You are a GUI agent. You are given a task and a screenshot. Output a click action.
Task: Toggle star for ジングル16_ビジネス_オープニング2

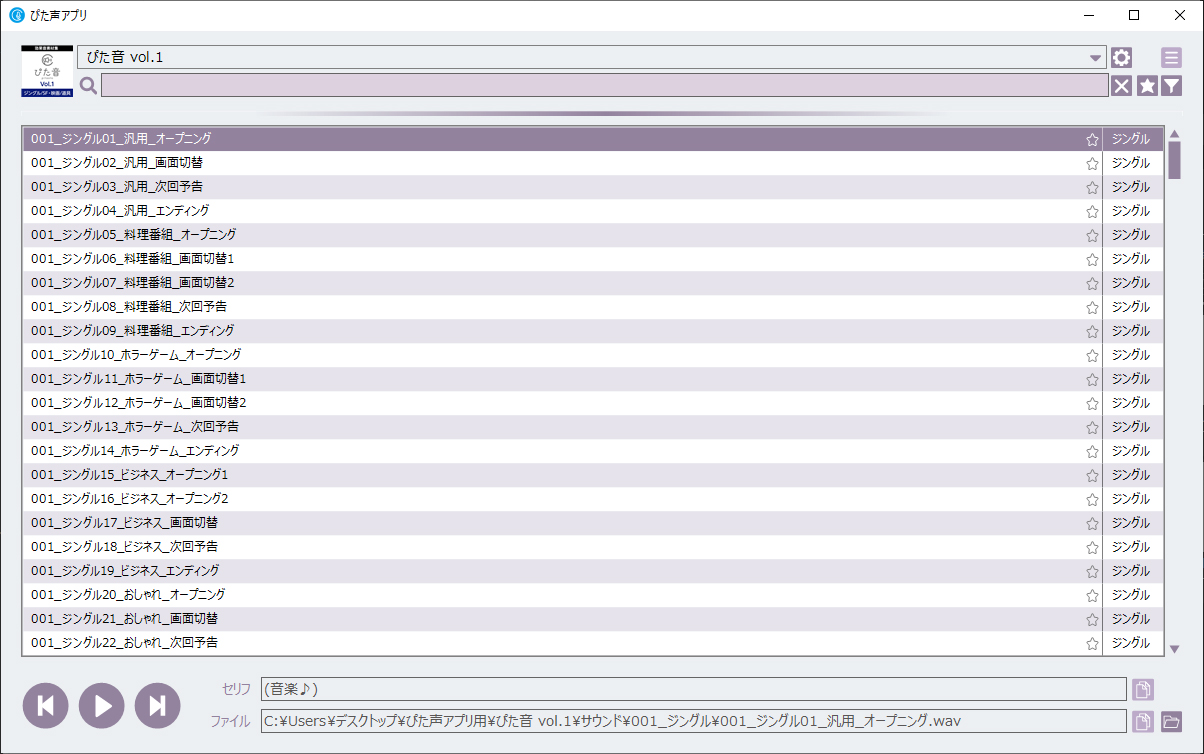click(x=1092, y=500)
